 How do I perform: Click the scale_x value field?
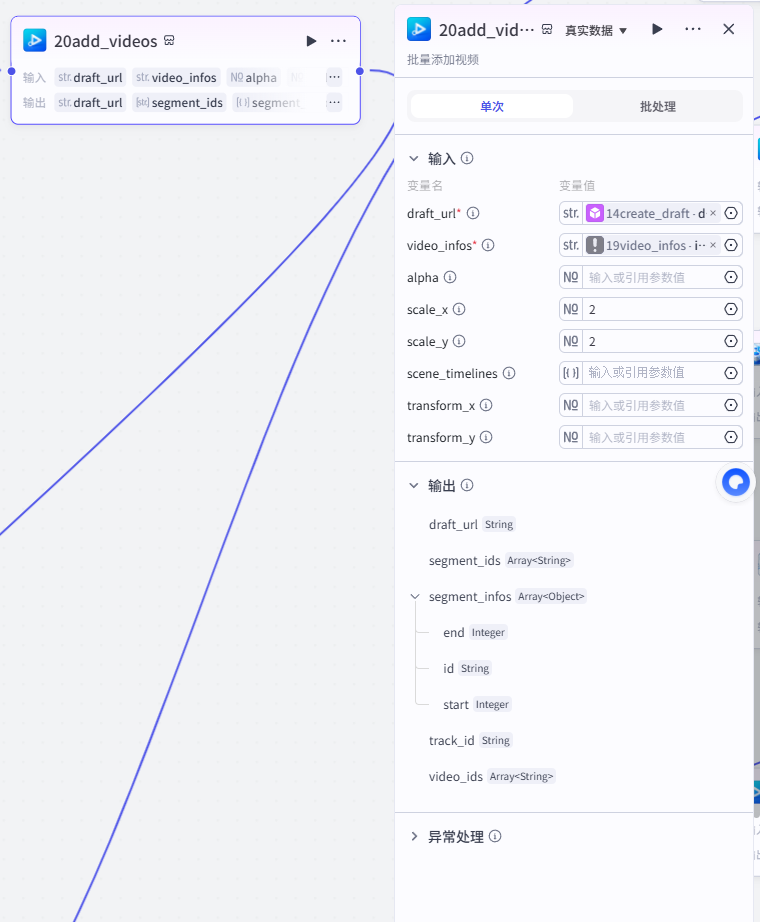[652, 309]
